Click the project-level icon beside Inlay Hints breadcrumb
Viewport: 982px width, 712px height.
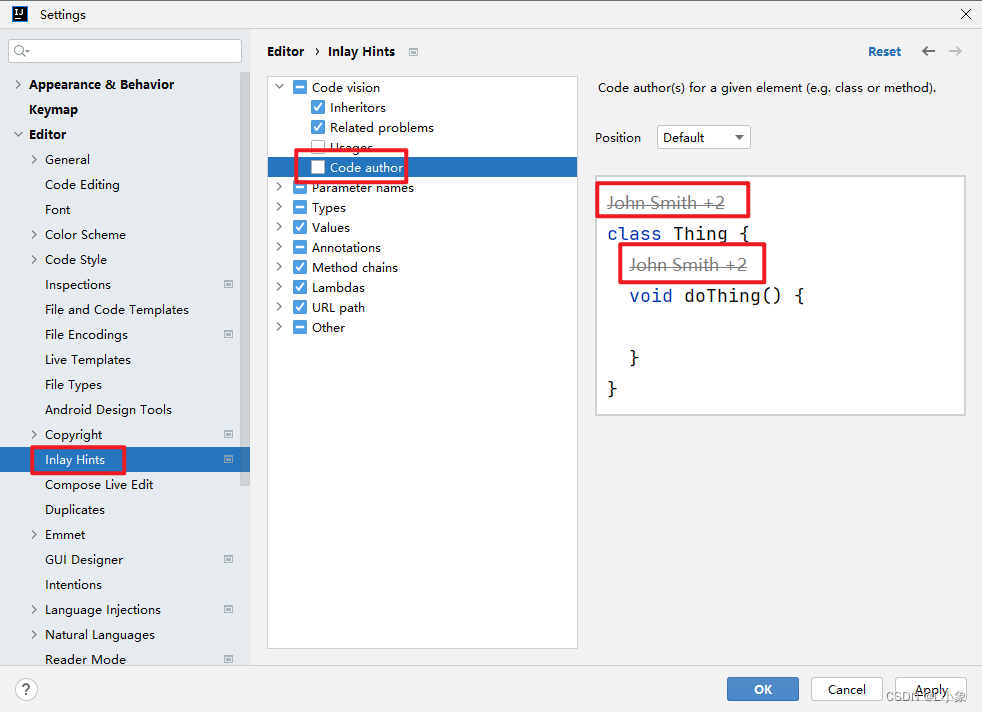413,52
